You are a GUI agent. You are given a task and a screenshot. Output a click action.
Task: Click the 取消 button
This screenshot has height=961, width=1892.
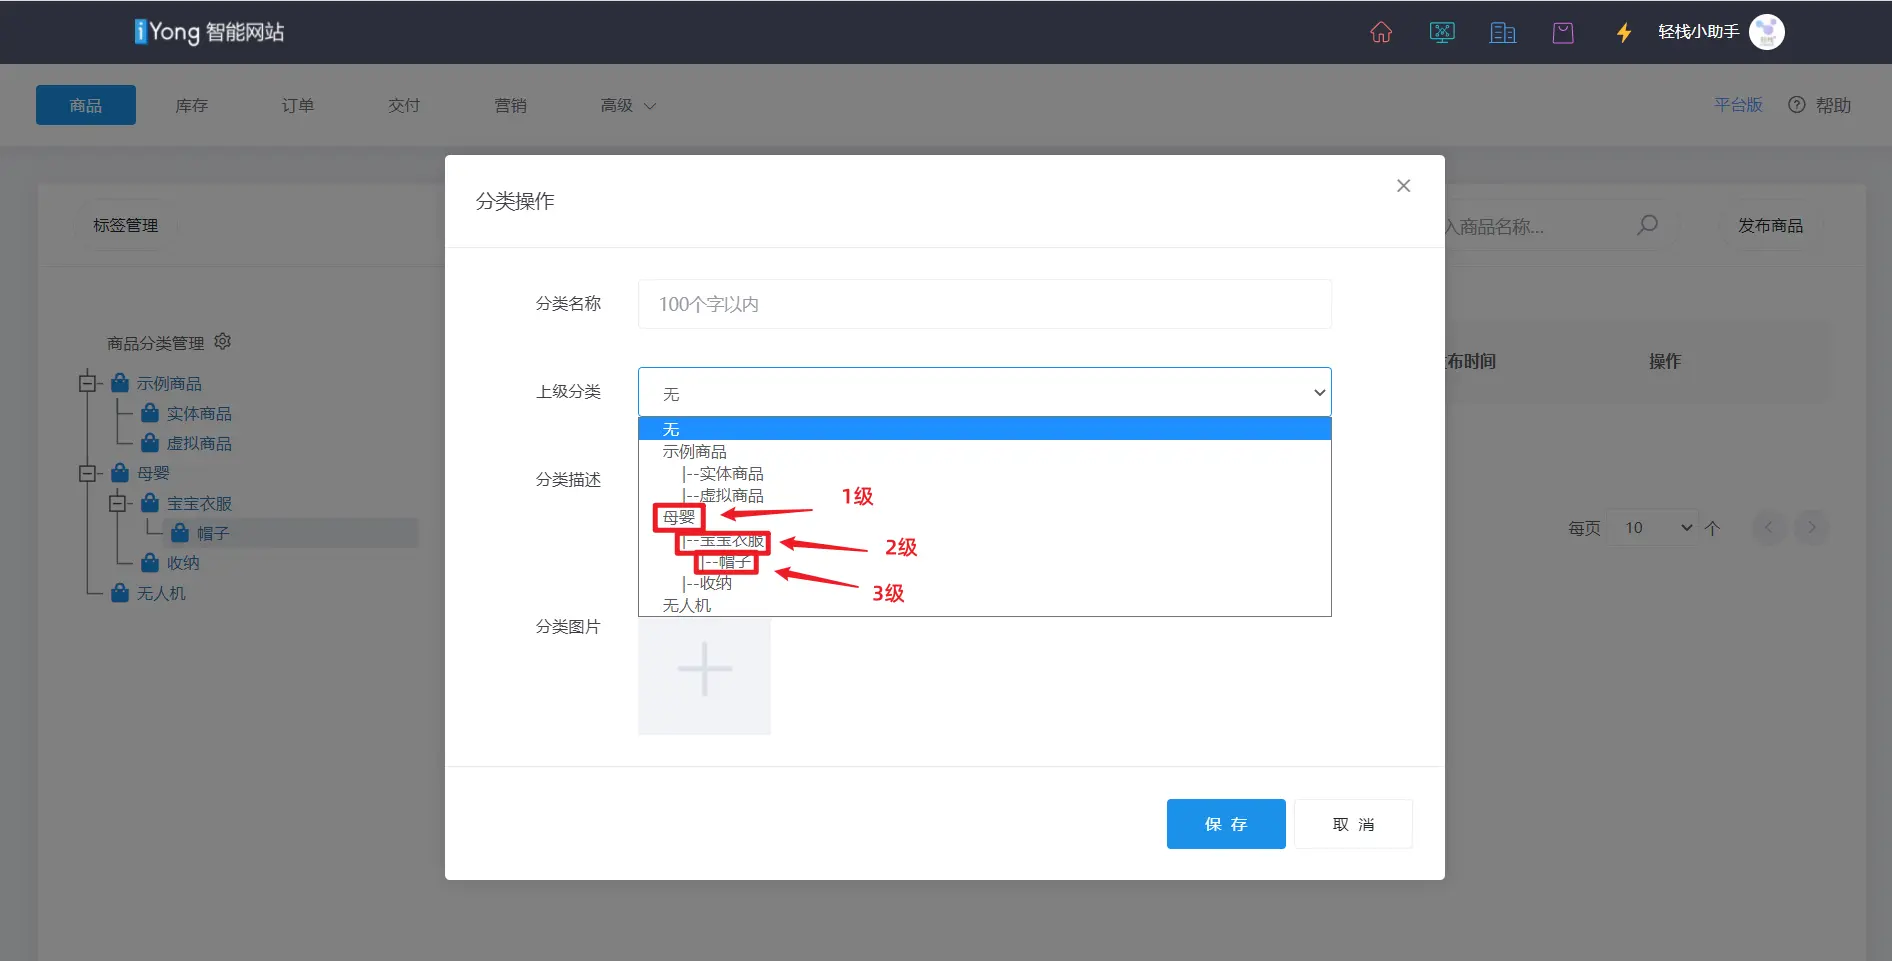(x=1352, y=824)
